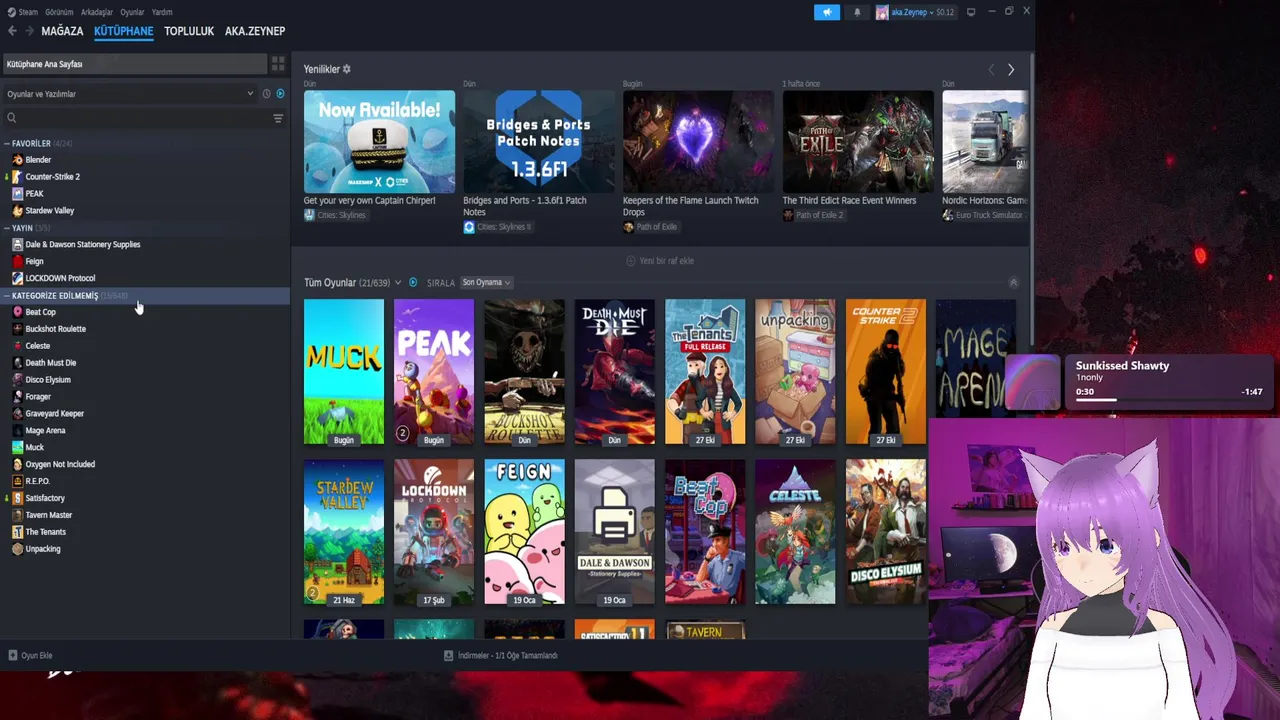Image resolution: width=1280 pixels, height=720 pixels.
Task: Open the Disco Elysium game cover
Action: 885,532
